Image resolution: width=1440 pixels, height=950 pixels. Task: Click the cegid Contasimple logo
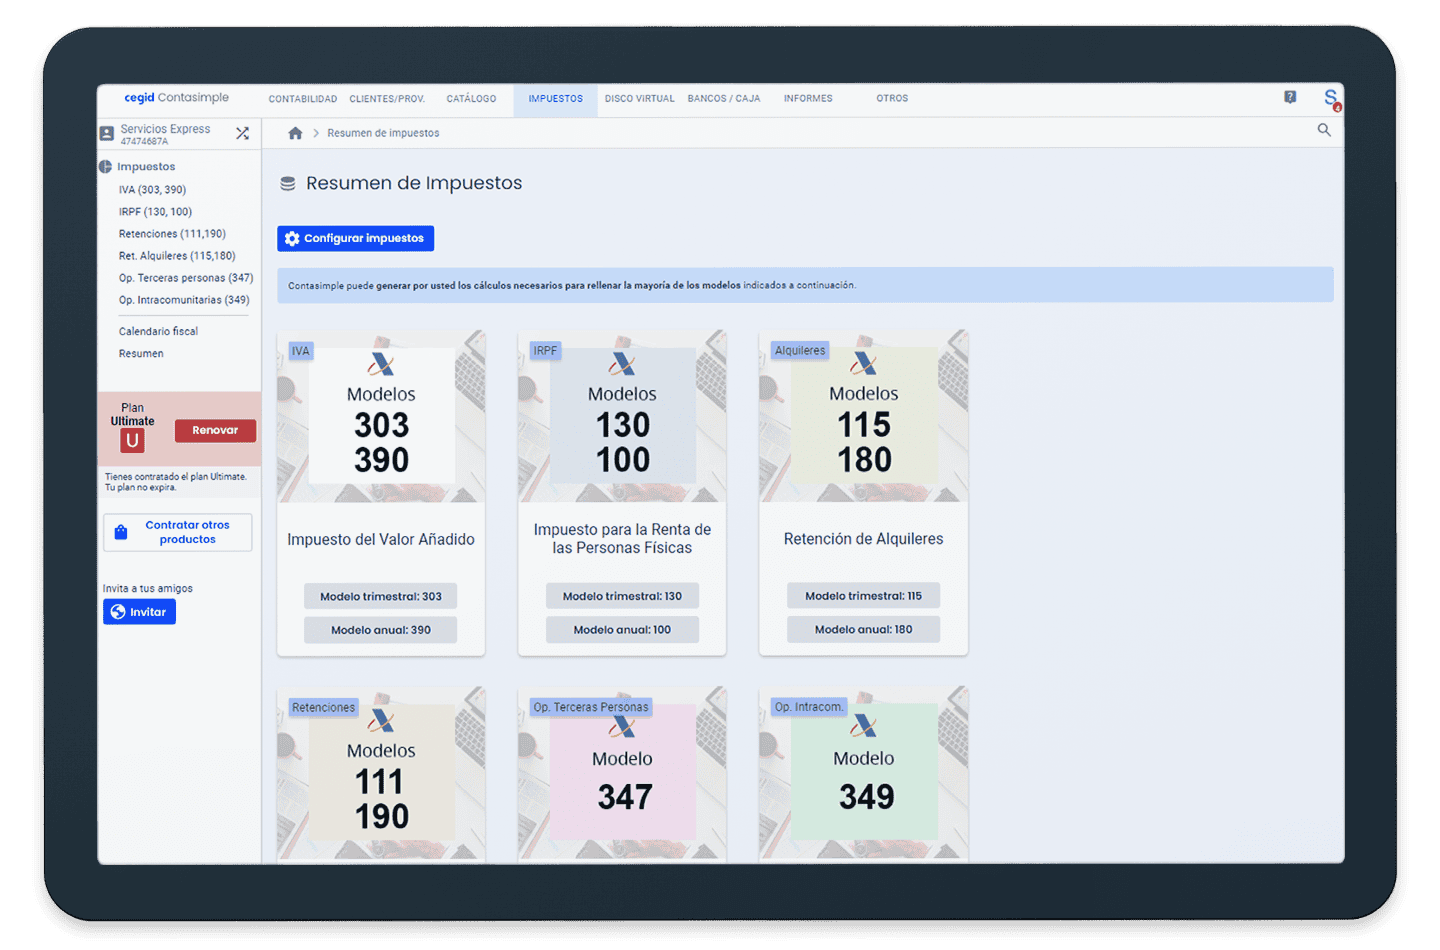(x=176, y=98)
